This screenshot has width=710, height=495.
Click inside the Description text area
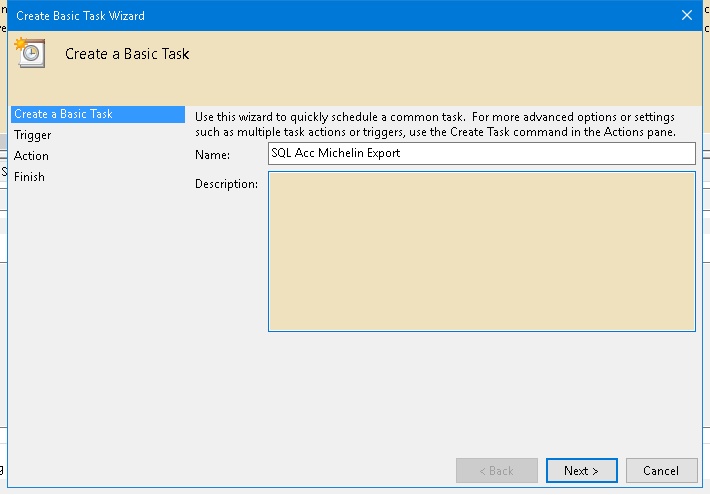481,251
